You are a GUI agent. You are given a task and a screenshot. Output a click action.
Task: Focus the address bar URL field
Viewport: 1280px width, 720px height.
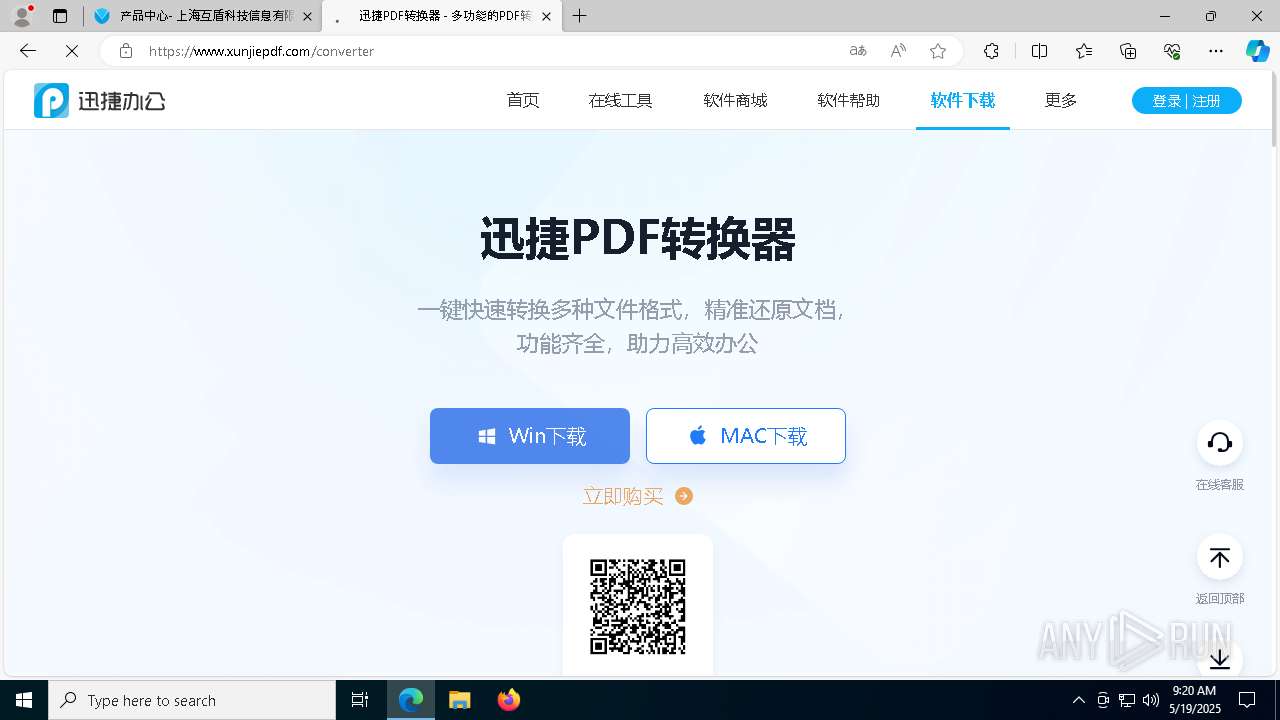(x=490, y=51)
